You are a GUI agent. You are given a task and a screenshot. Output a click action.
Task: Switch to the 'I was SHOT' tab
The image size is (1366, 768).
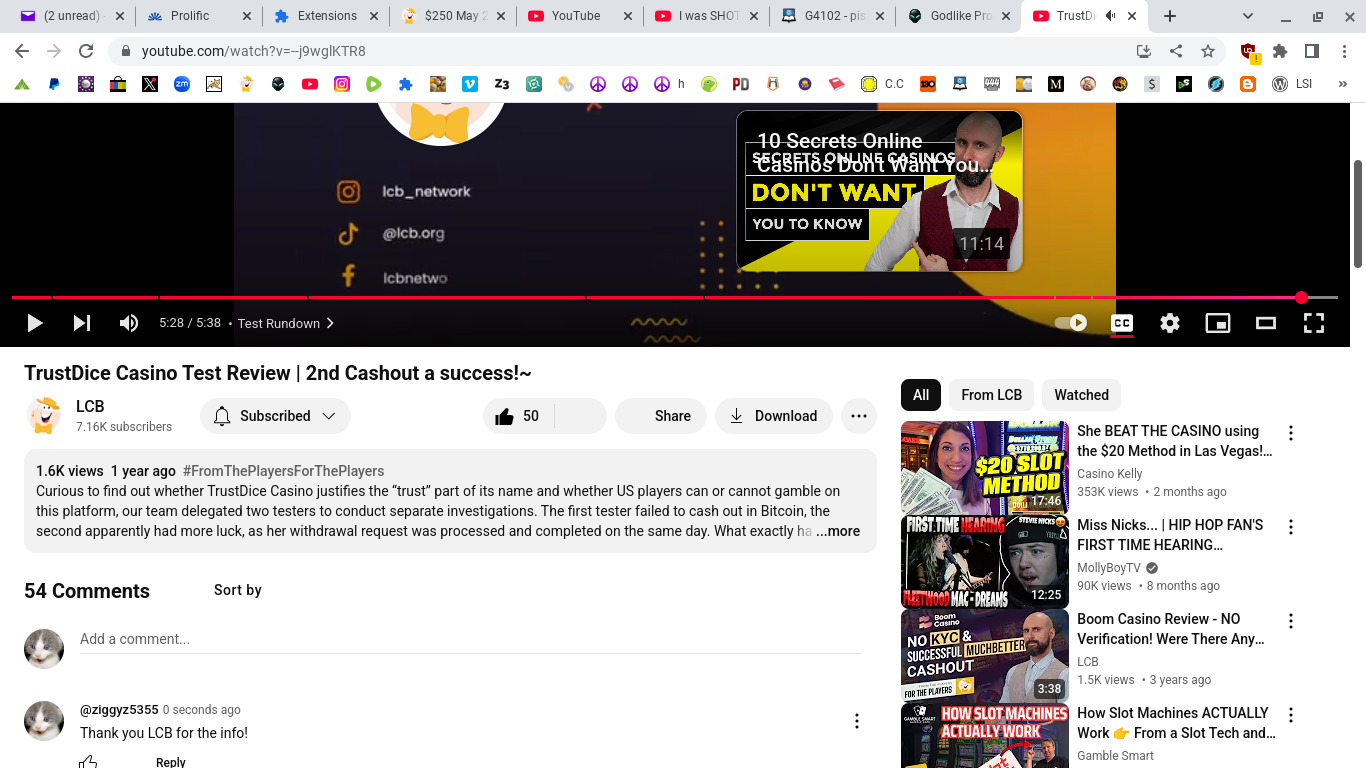click(x=708, y=16)
